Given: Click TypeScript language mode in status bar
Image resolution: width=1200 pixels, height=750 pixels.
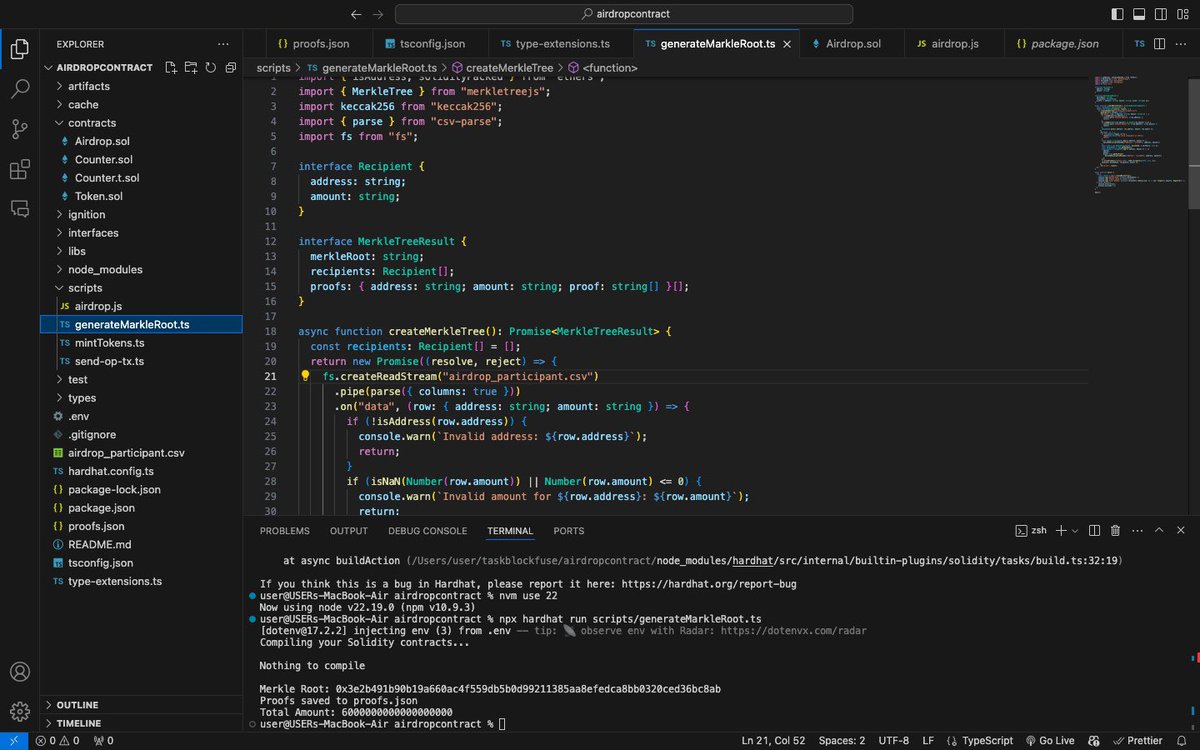Looking at the screenshot, I should (x=988, y=741).
